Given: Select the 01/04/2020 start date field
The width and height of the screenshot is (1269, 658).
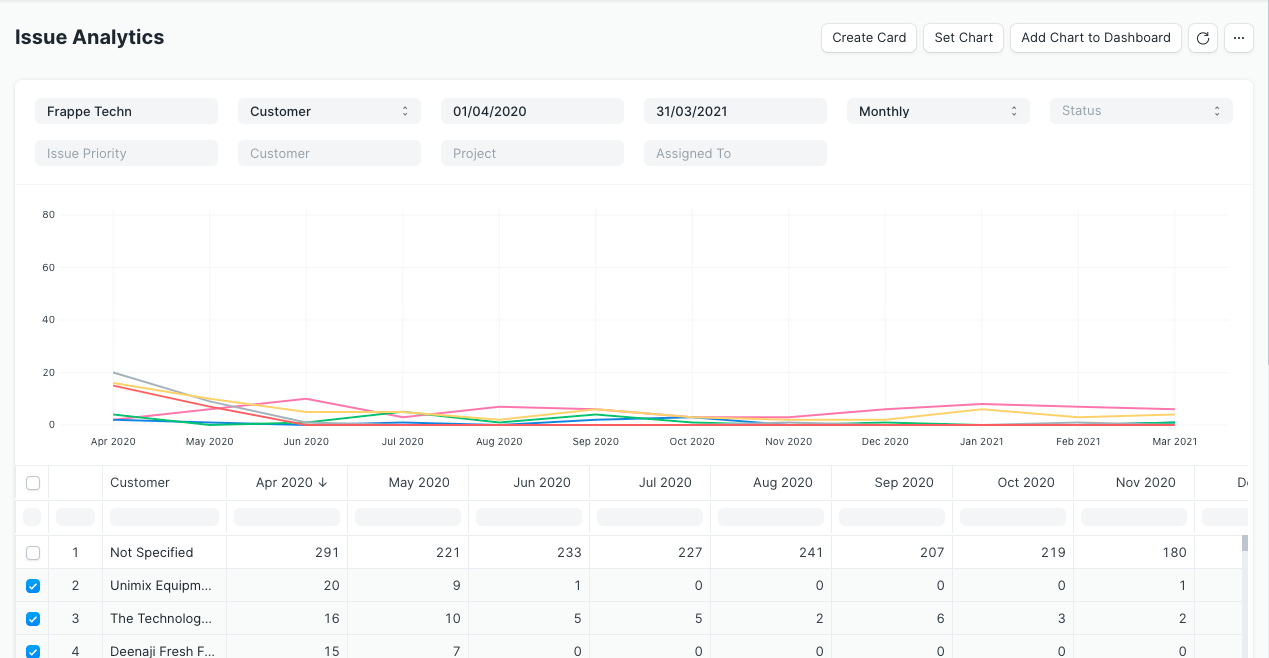Looking at the screenshot, I should [532, 111].
